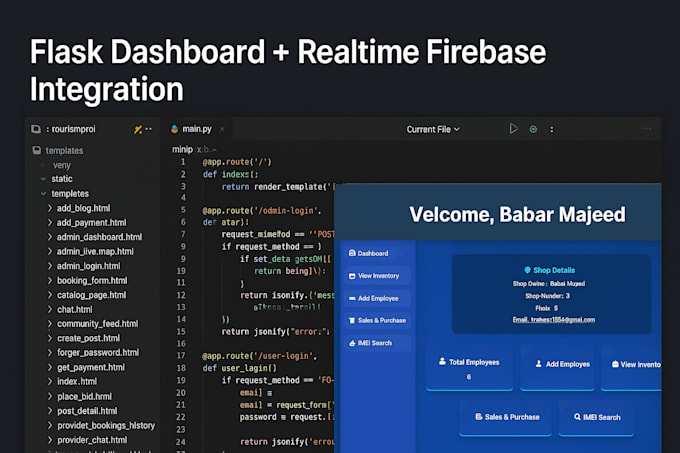This screenshot has height=453, width=680.
Task: Click the magnifier icon on IMEI Search card
Action: 577,417
